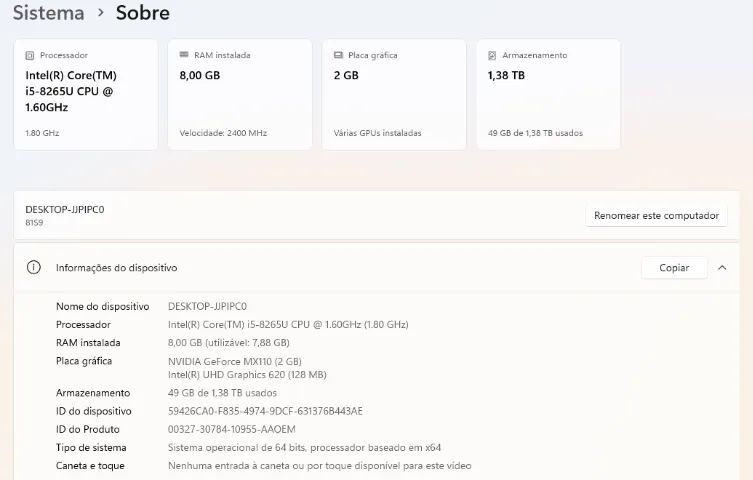Click NVIDIA GeForce MX110 (2 GB) entry
753x480 pixels.
pyautogui.click(x=235, y=361)
